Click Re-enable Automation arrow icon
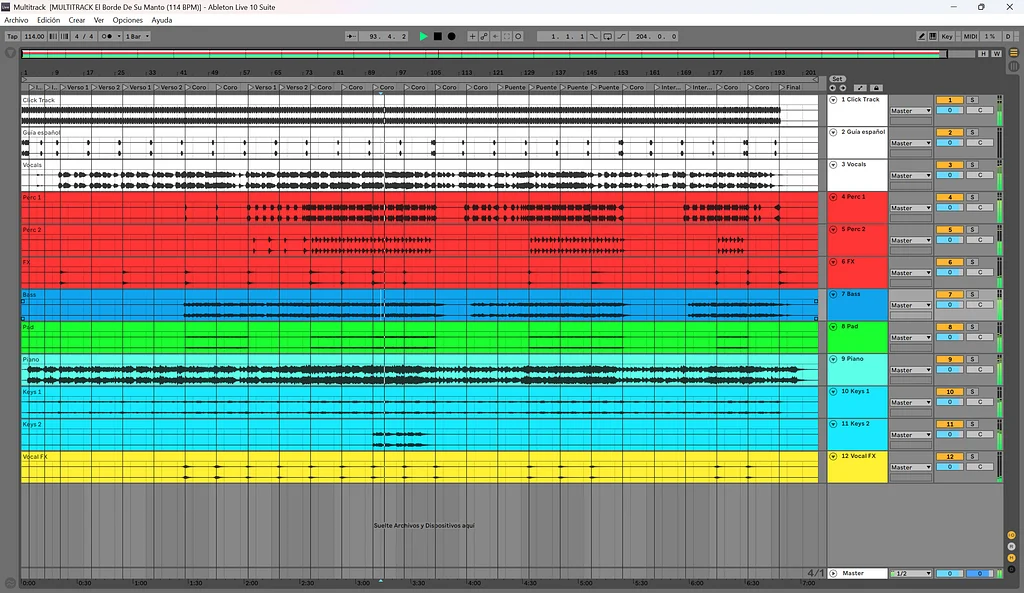Viewport: 1024px width, 593px height. [495, 37]
